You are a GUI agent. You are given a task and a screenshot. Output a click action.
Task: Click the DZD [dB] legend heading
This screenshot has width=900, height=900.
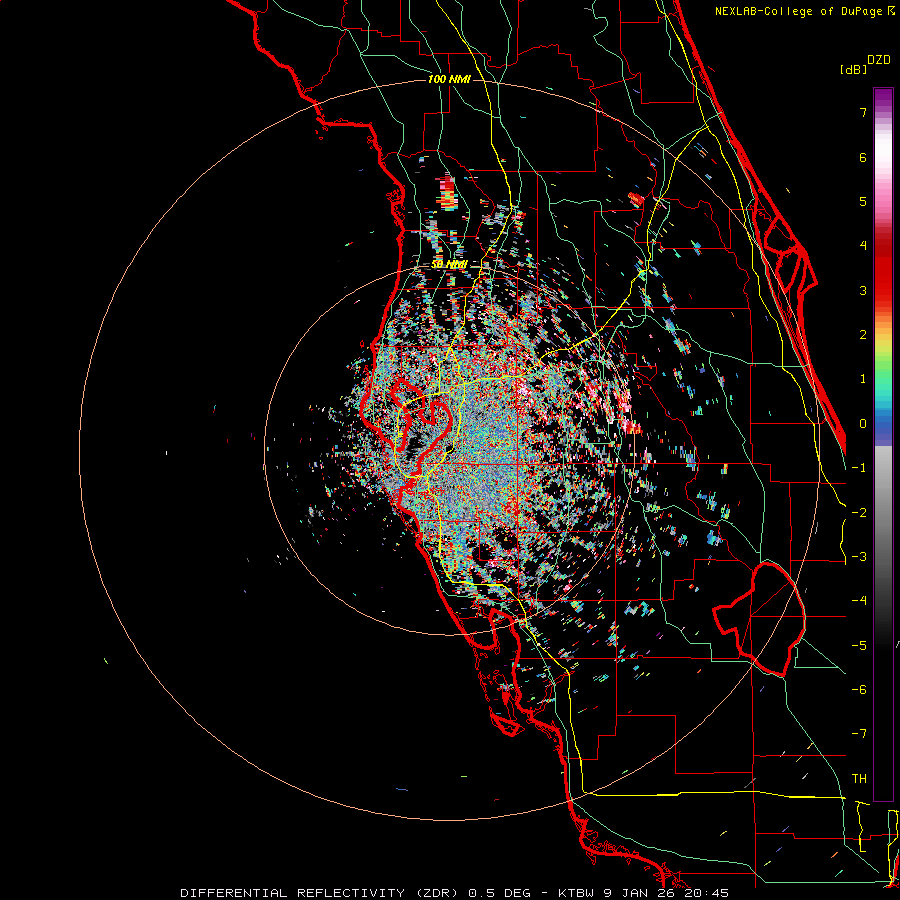click(866, 64)
